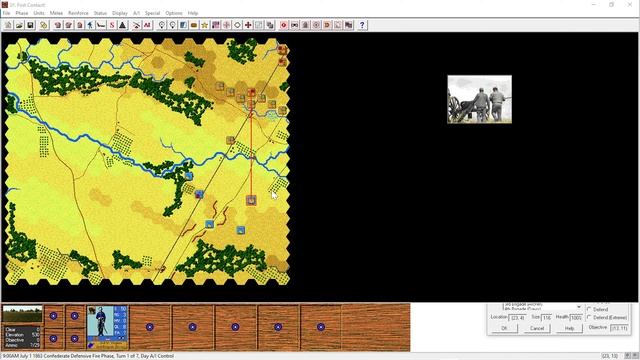Click the white circle toolbar icon

pyautogui.click(x=237, y=25)
